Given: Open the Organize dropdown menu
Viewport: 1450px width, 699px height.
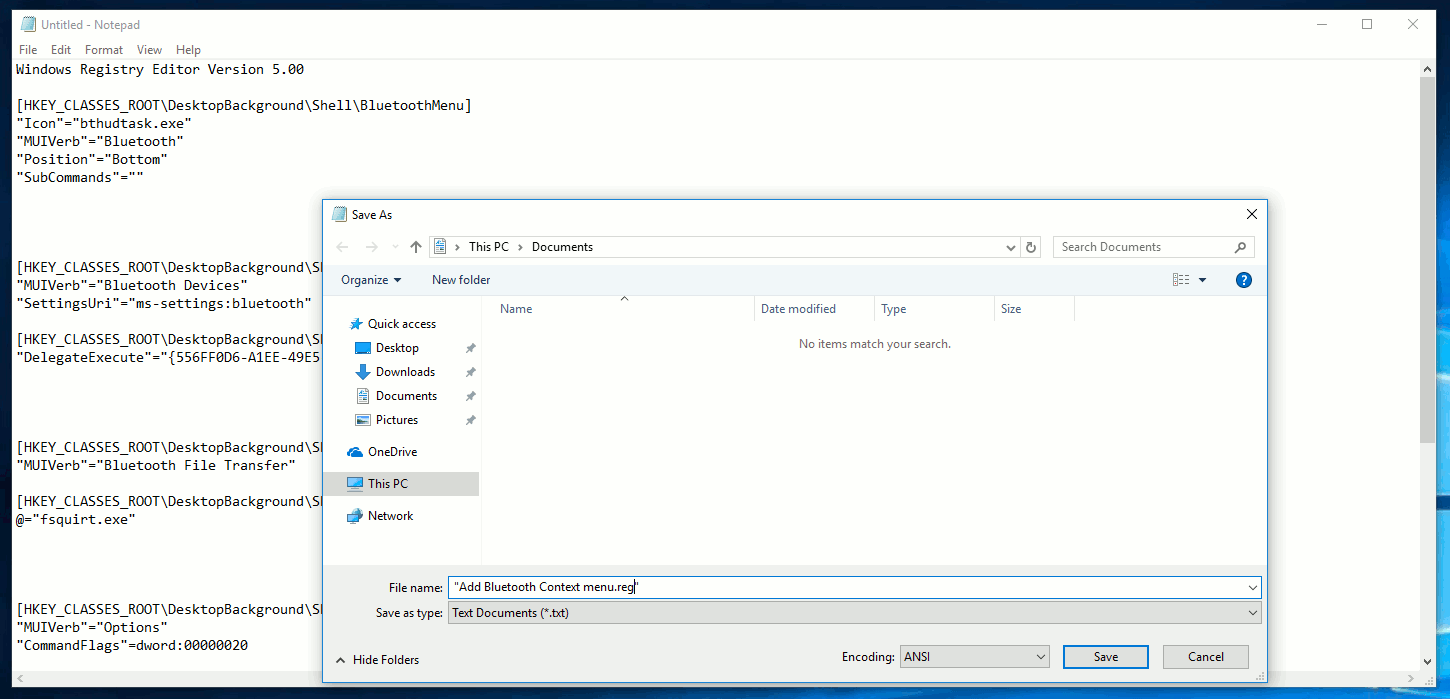Looking at the screenshot, I should click(x=371, y=280).
